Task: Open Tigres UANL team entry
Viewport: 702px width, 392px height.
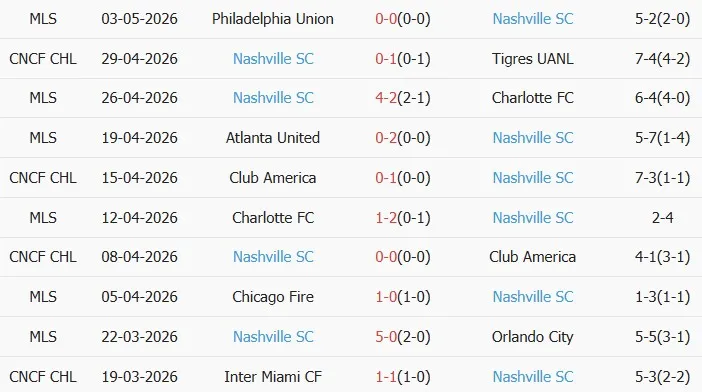Action: tap(533, 59)
